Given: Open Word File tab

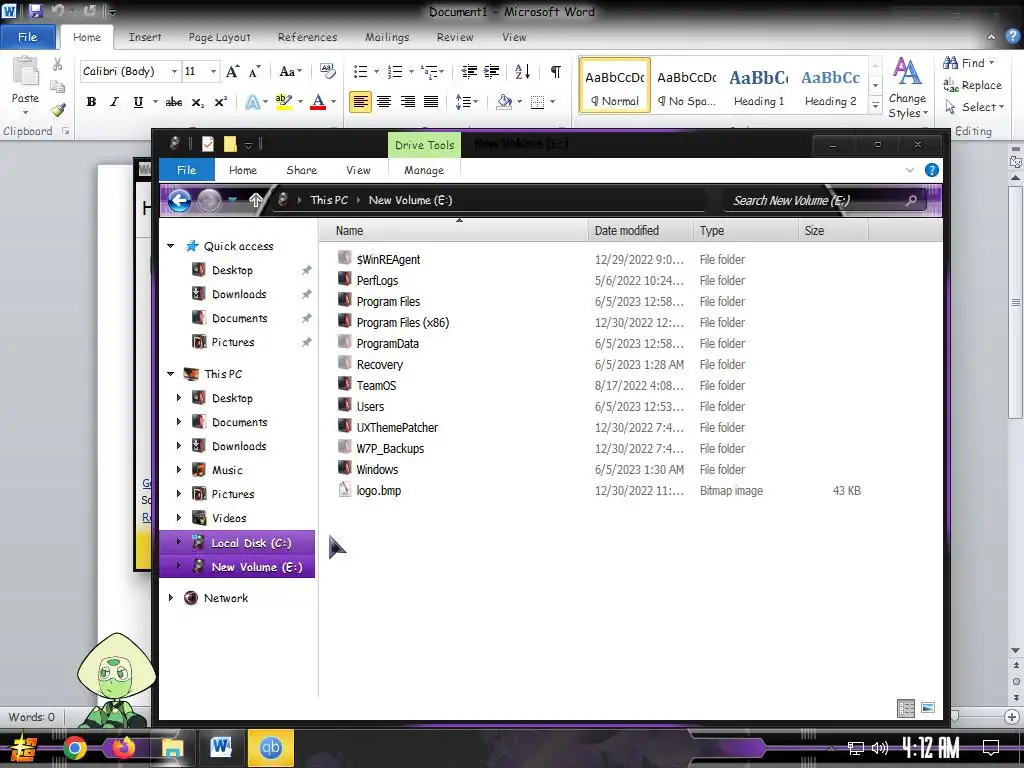Looking at the screenshot, I should click(x=27, y=37).
